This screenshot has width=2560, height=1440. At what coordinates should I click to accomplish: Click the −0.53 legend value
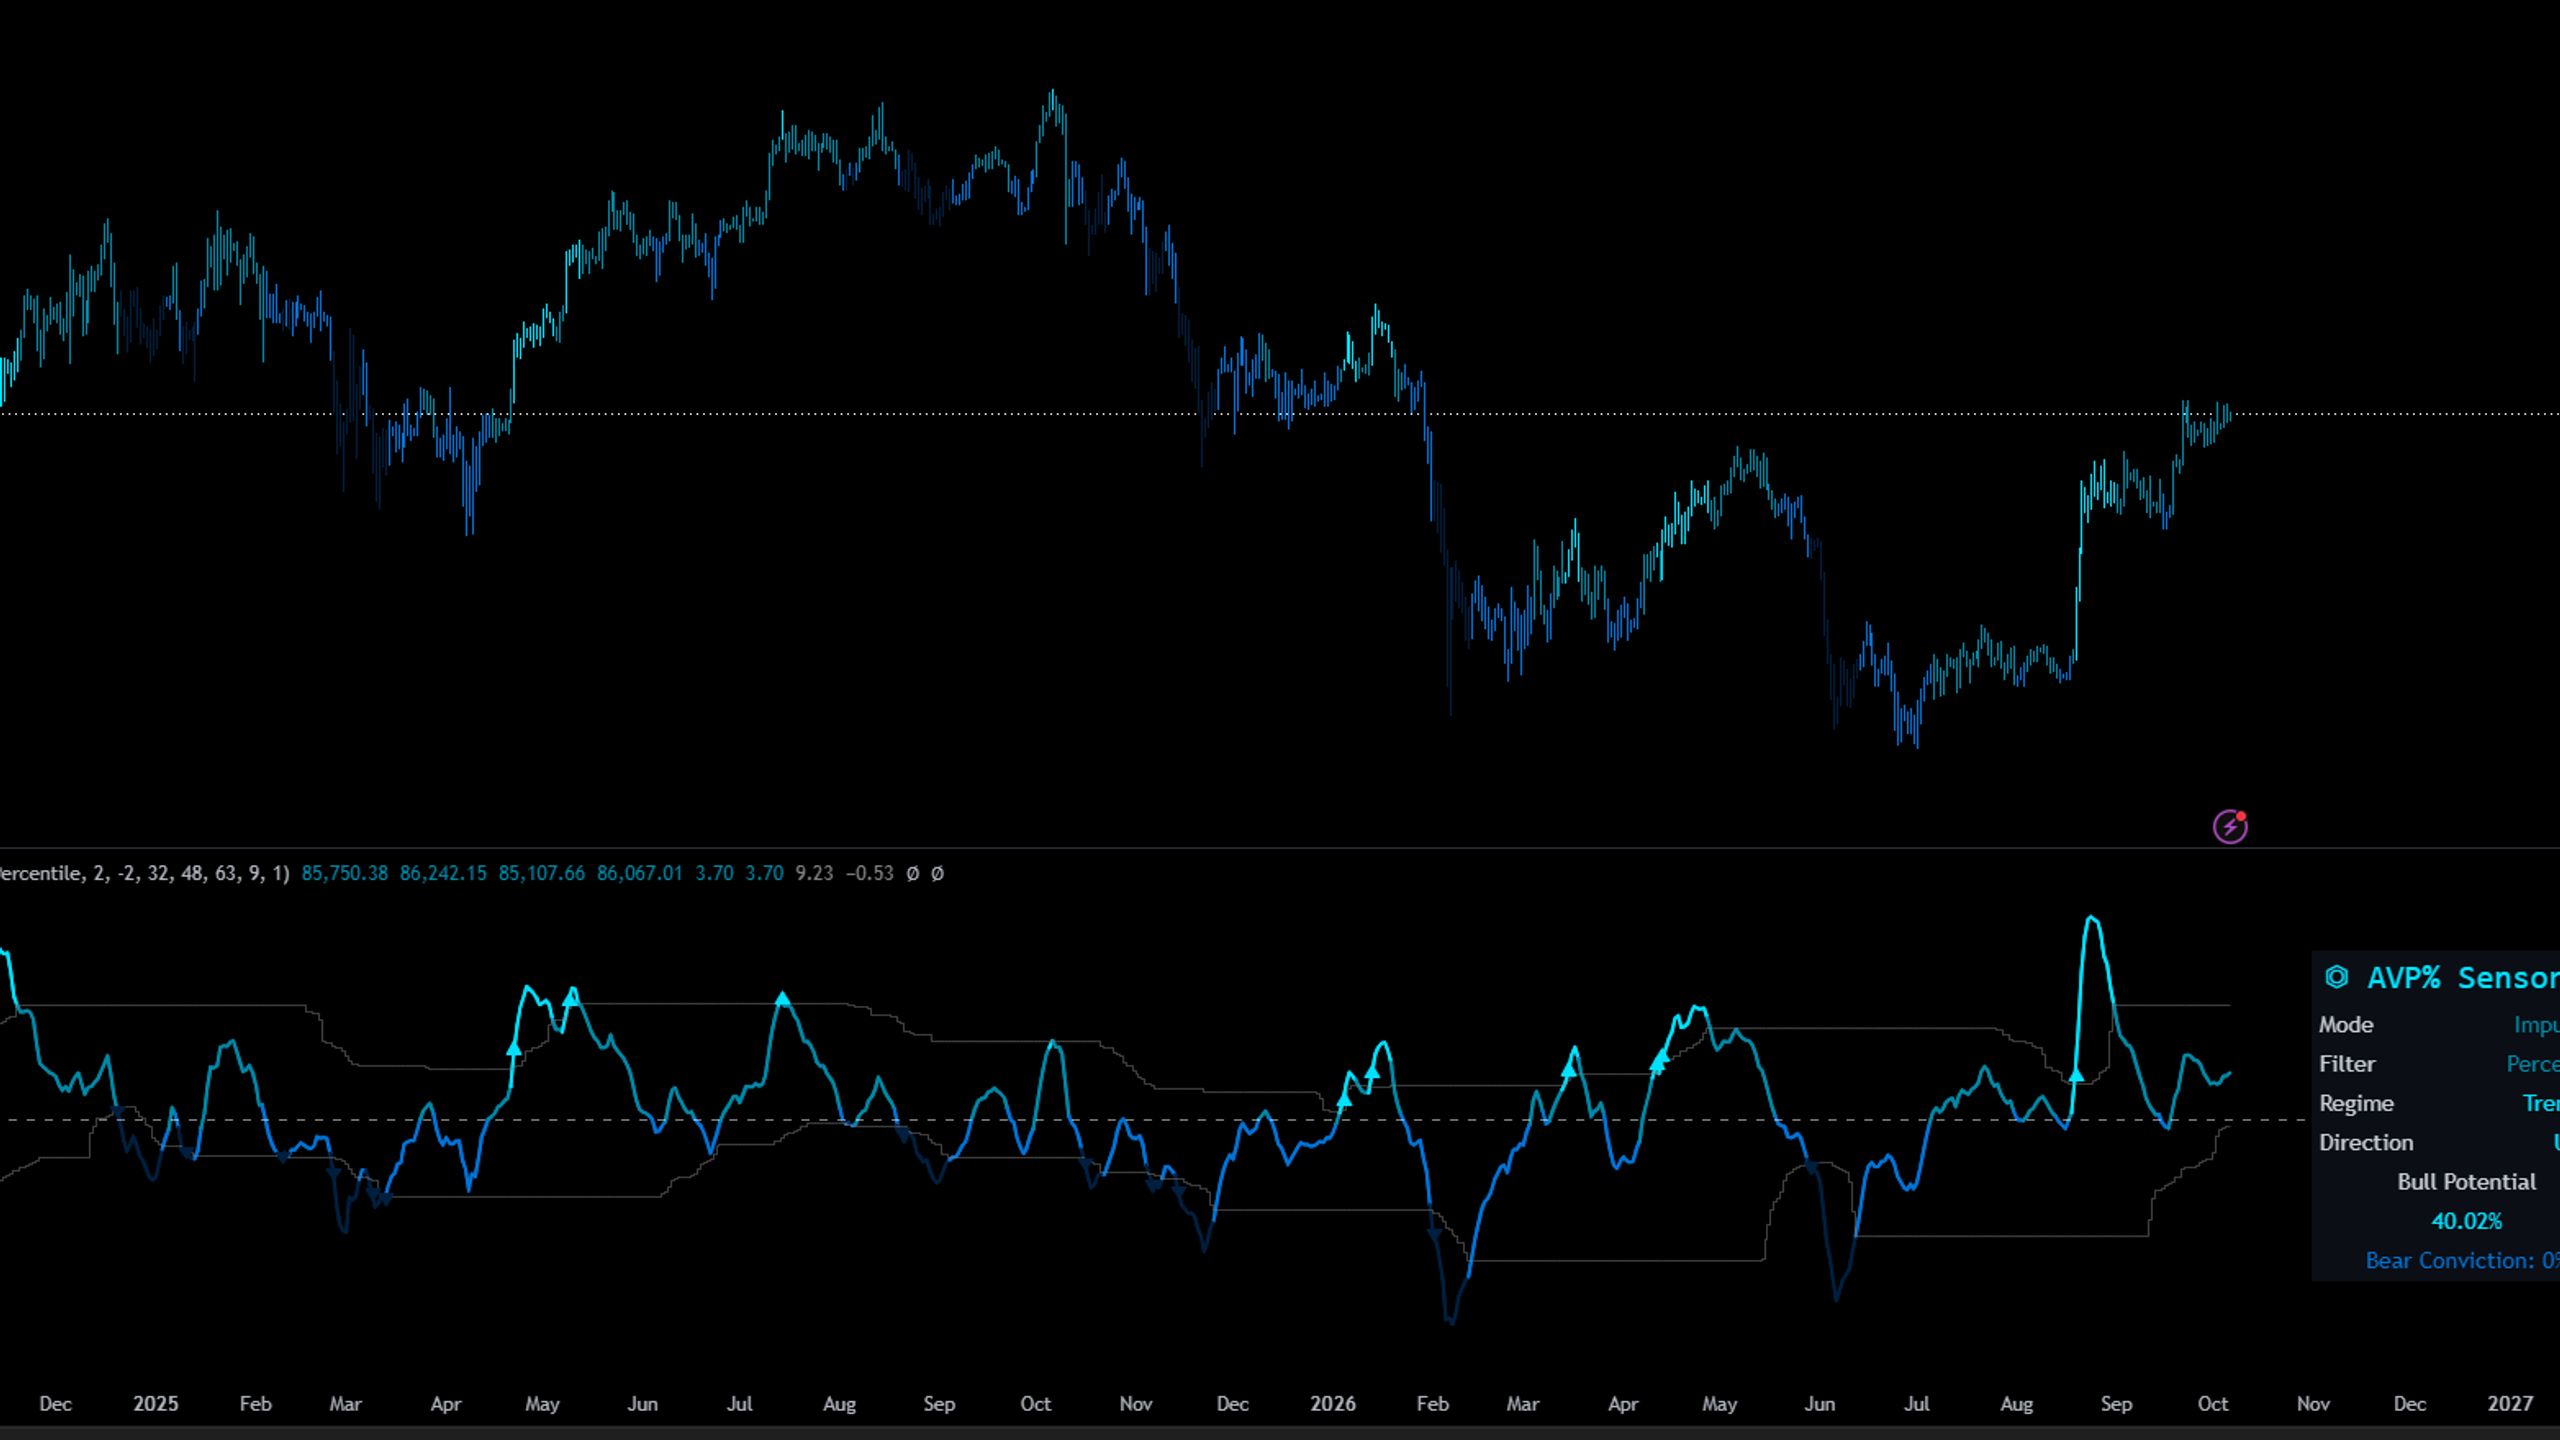pos(869,873)
